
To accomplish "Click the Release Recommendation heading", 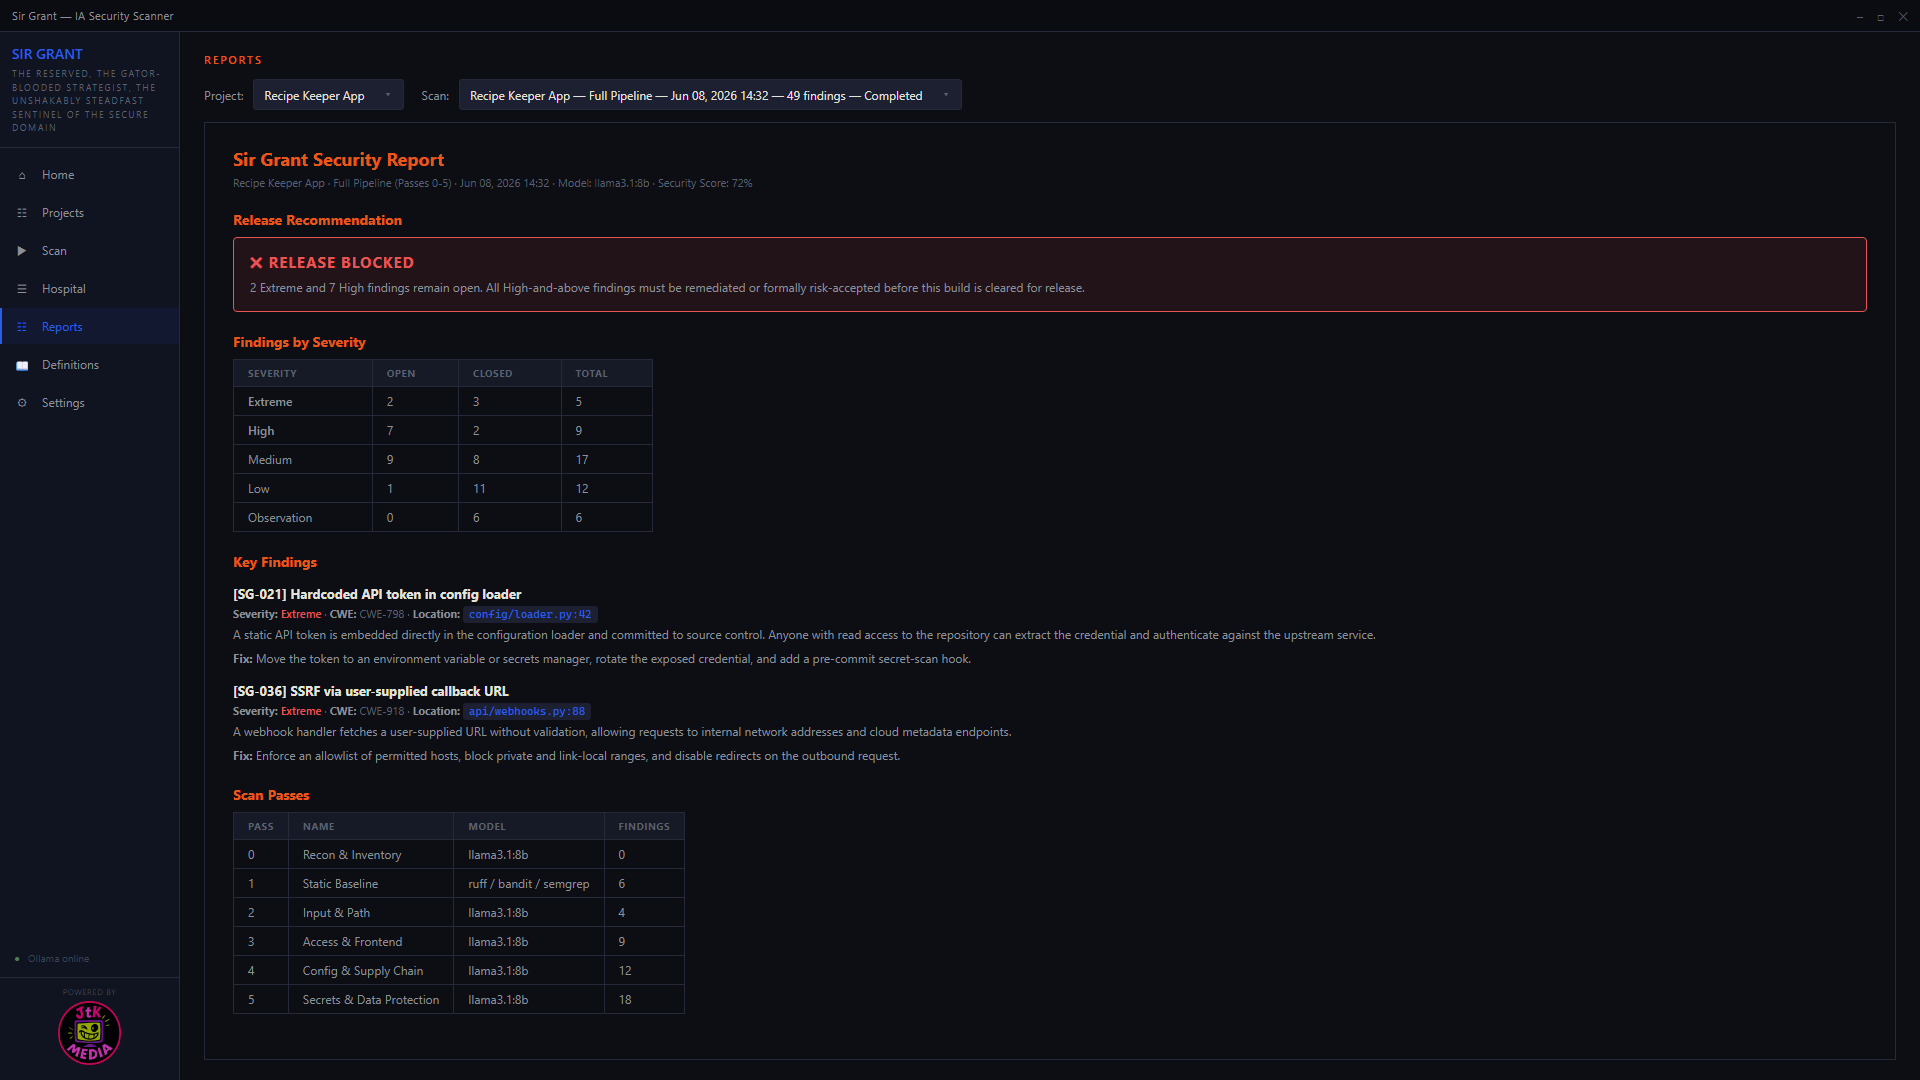I will click(x=317, y=220).
